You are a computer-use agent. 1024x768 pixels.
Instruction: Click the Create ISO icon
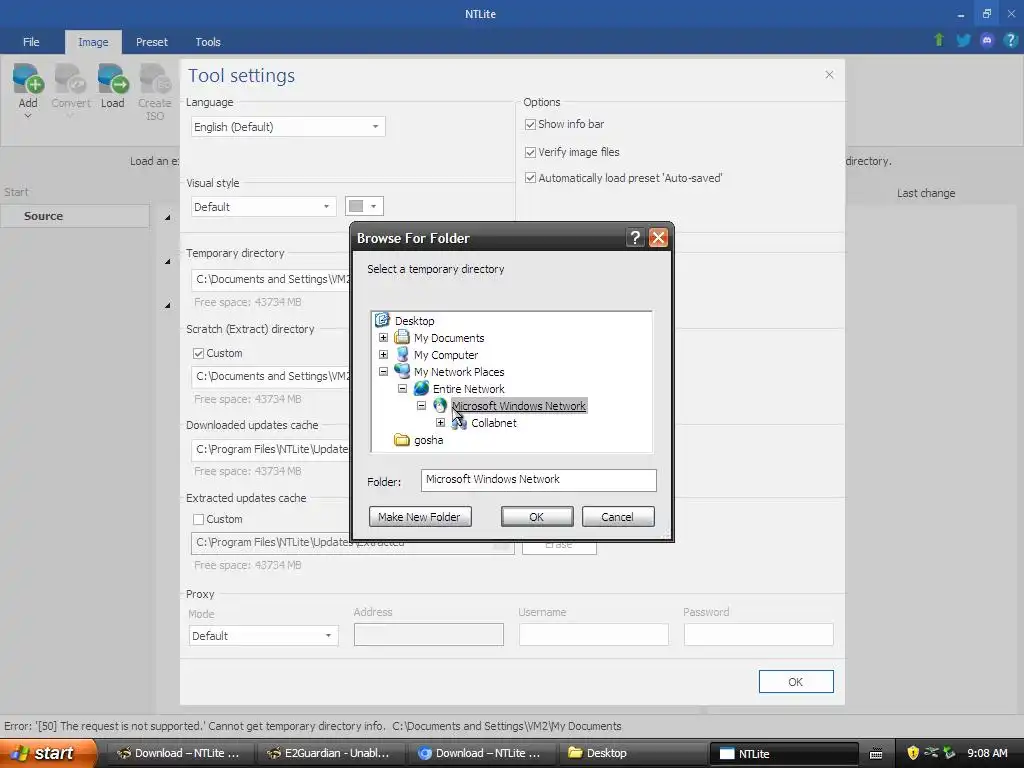155,79
